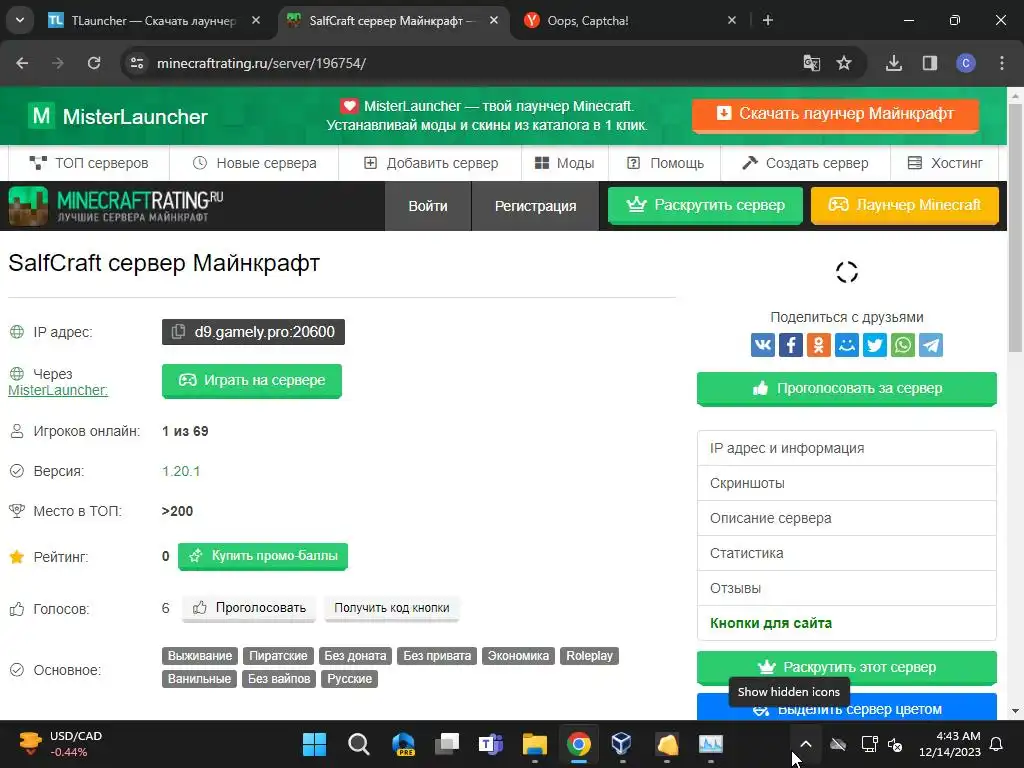Click Лаунчер Minecraft yellow button
The image size is (1024, 768).
pos(904,205)
